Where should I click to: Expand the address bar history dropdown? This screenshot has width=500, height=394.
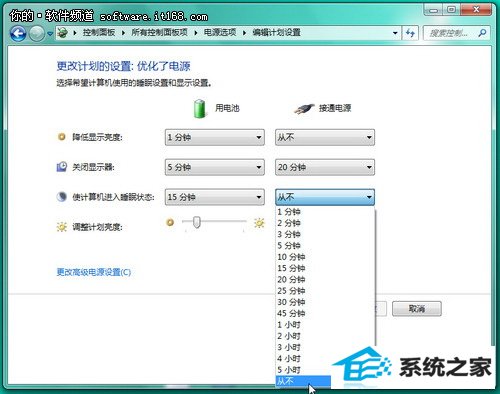pos(395,33)
